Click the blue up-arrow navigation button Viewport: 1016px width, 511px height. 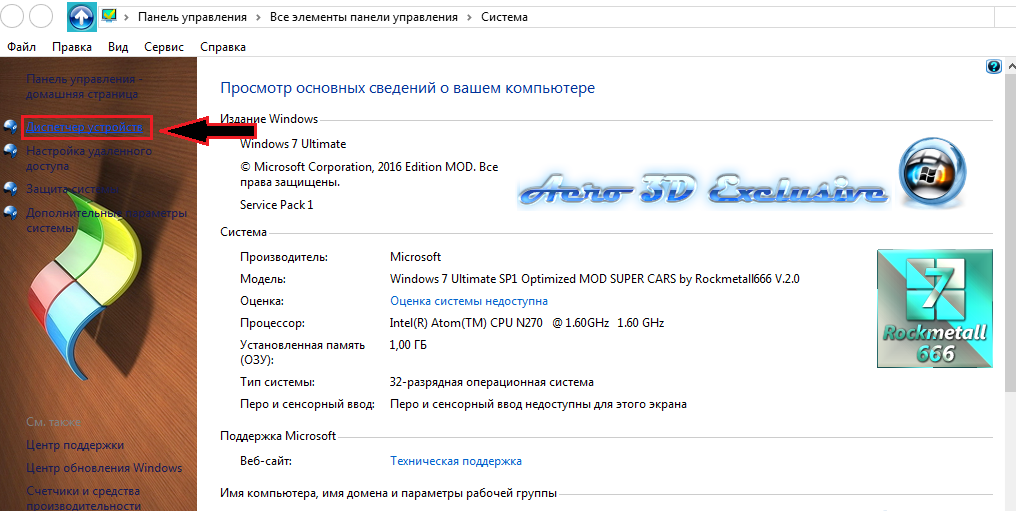(81, 16)
